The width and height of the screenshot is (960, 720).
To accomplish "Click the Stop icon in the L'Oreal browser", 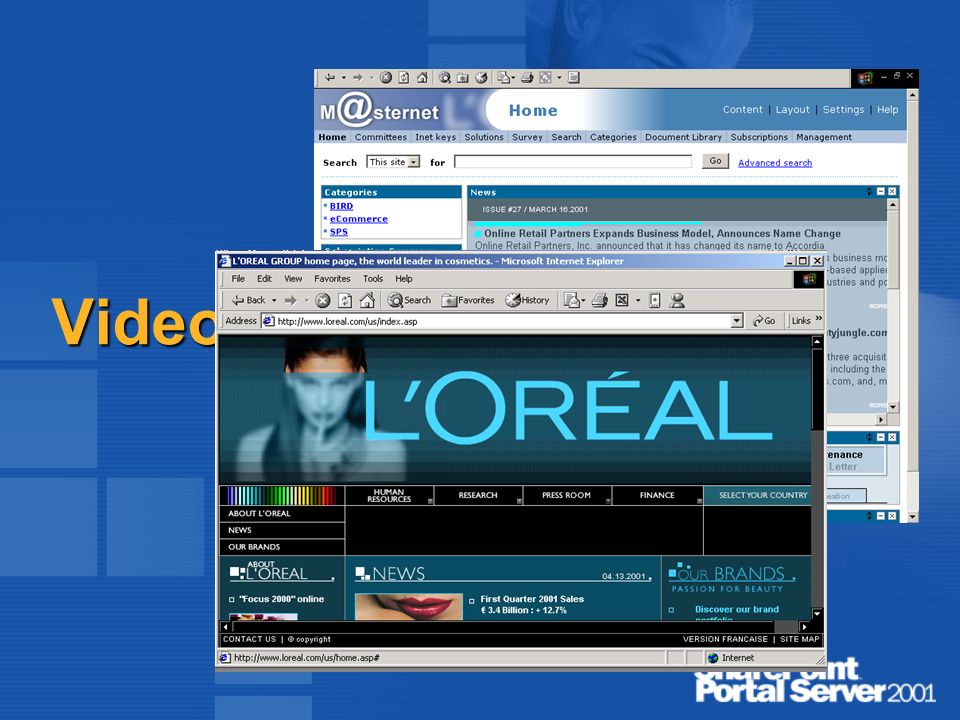I will pos(323,300).
